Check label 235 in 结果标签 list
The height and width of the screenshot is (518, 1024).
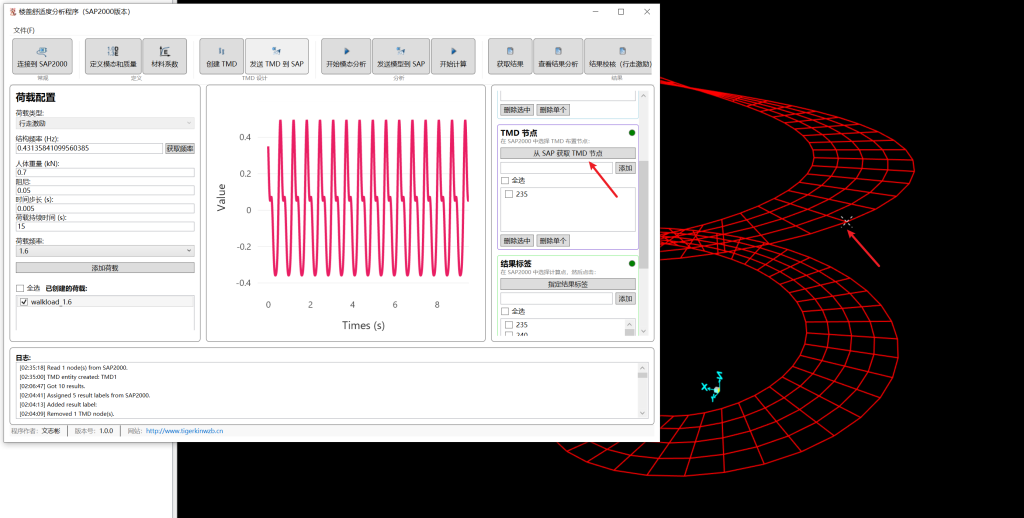509,325
